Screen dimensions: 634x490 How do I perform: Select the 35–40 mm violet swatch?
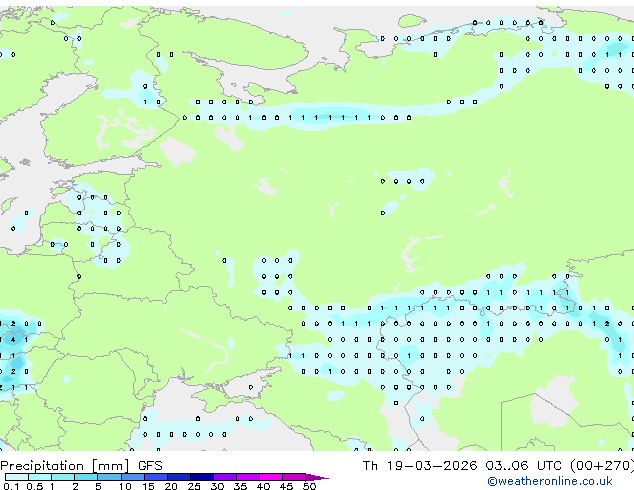pos(248,477)
